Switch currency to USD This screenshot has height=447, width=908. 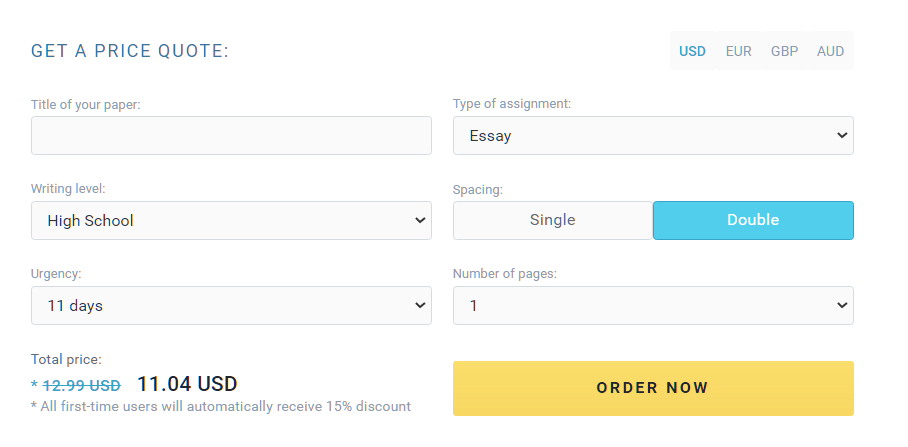click(x=692, y=51)
